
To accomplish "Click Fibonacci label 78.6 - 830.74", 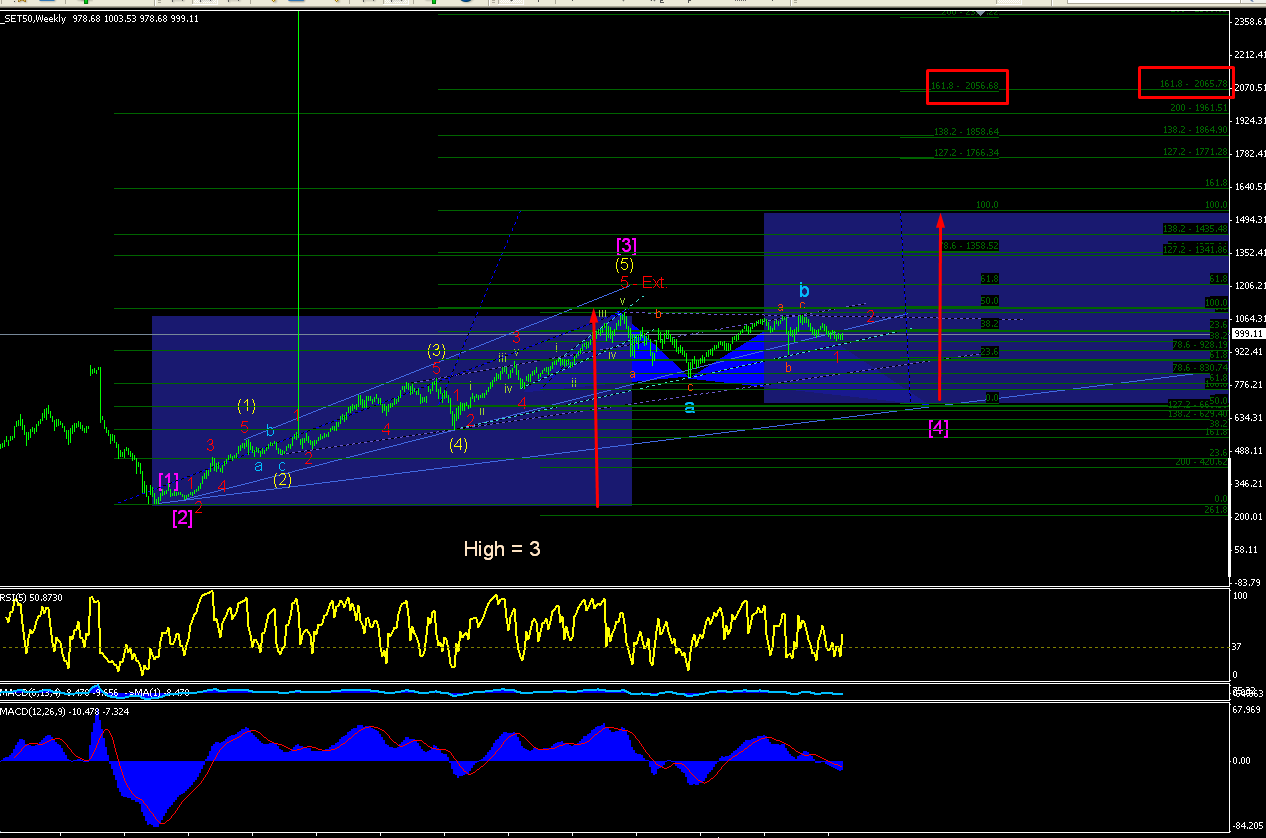I will (x=1199, y=368).
